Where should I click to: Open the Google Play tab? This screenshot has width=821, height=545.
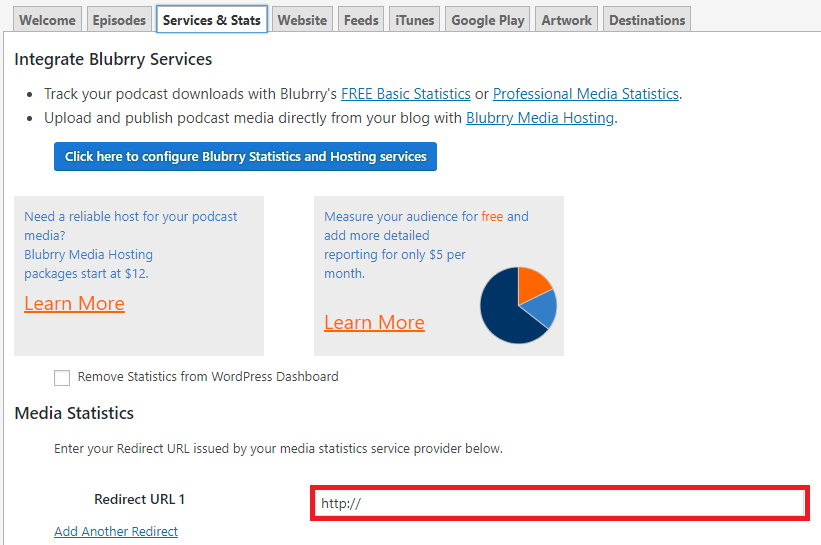[x=487, y=20]
